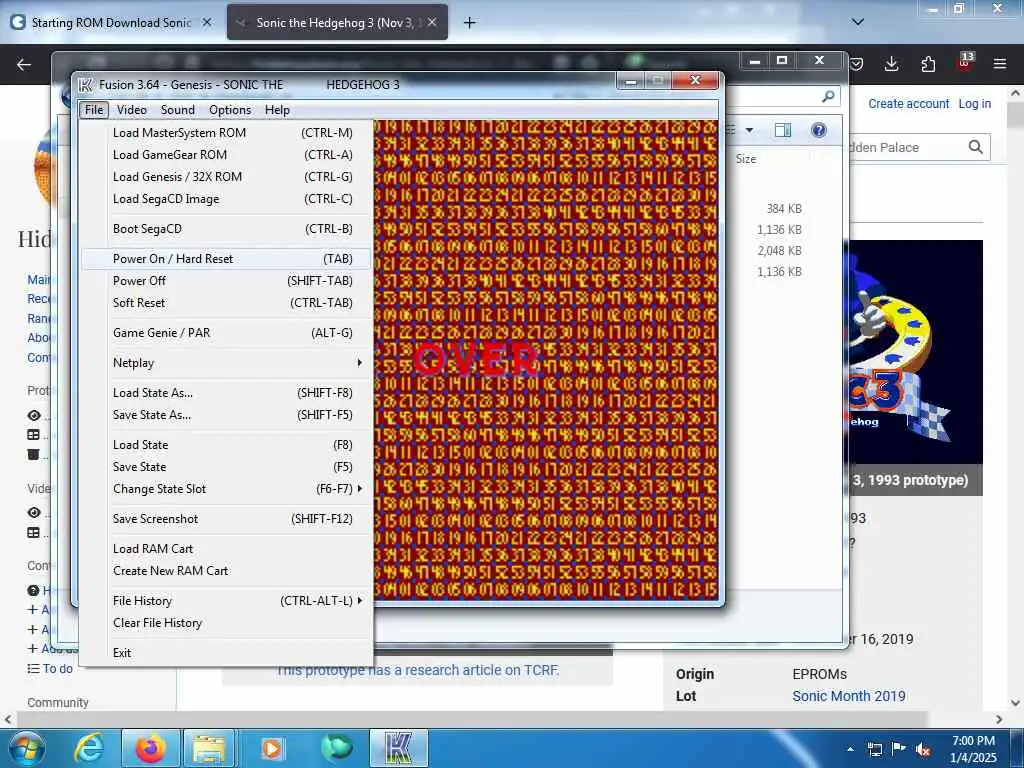
Task: Click the taskbar clock showing 7:00 PM
Action: click(973, 749)
